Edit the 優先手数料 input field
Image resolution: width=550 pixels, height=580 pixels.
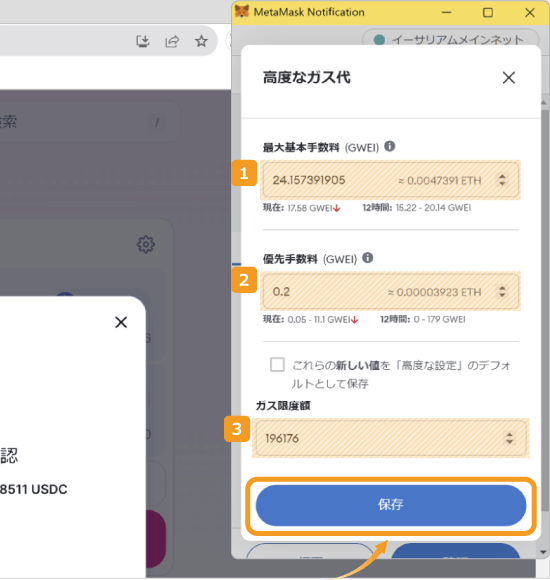(390, 291)
